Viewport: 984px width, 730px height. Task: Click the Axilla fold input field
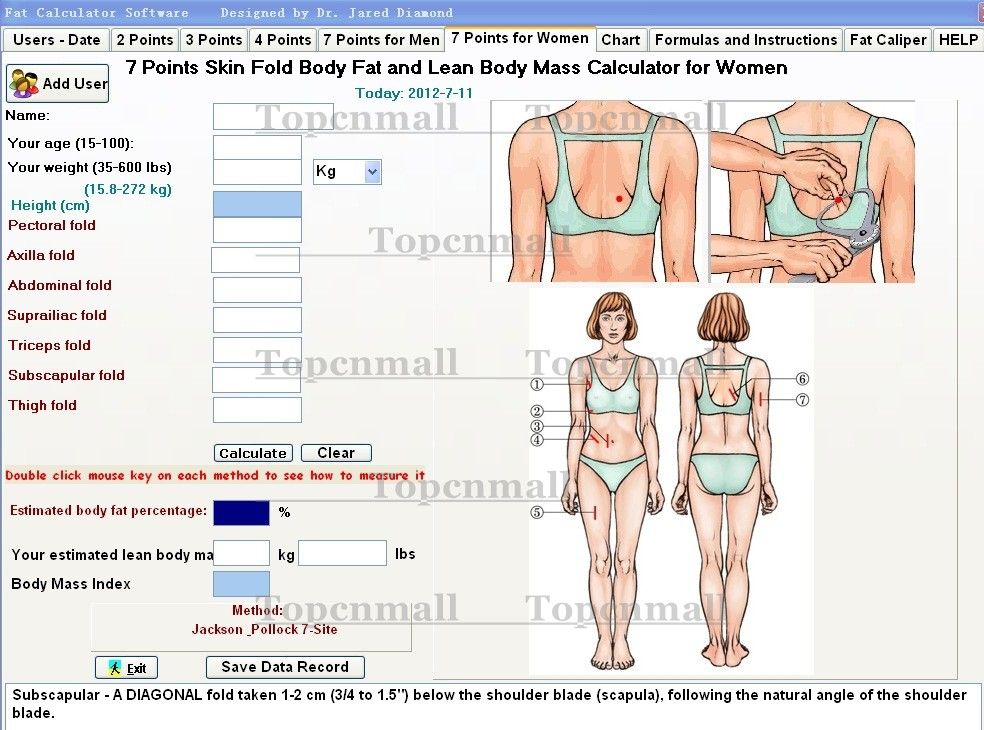[x=255, y=260]
